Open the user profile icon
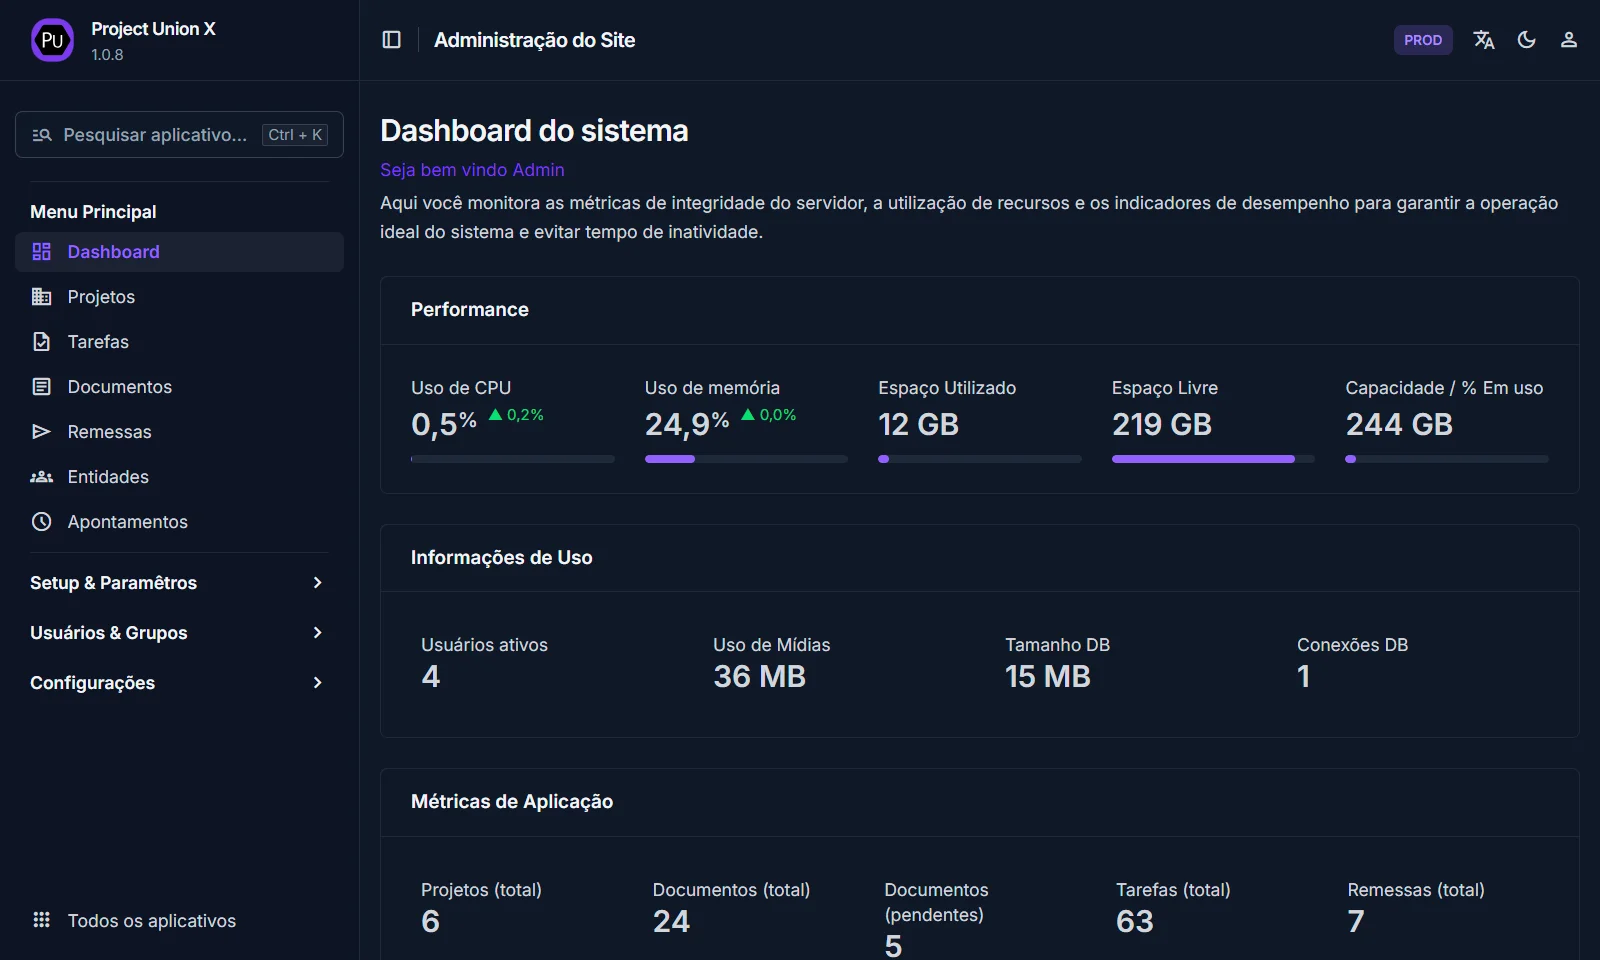 (1568, 40)
